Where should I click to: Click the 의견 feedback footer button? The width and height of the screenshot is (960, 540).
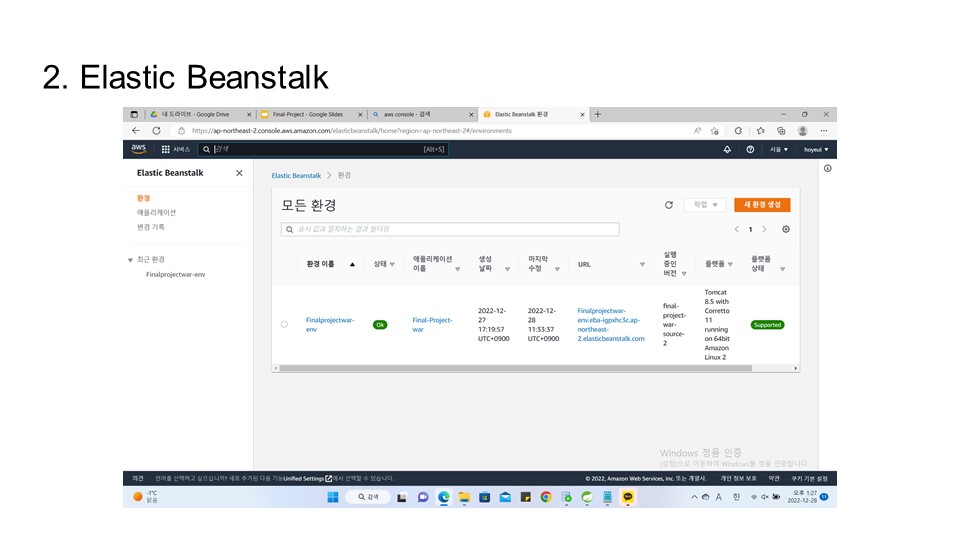[x=138, y=478]
